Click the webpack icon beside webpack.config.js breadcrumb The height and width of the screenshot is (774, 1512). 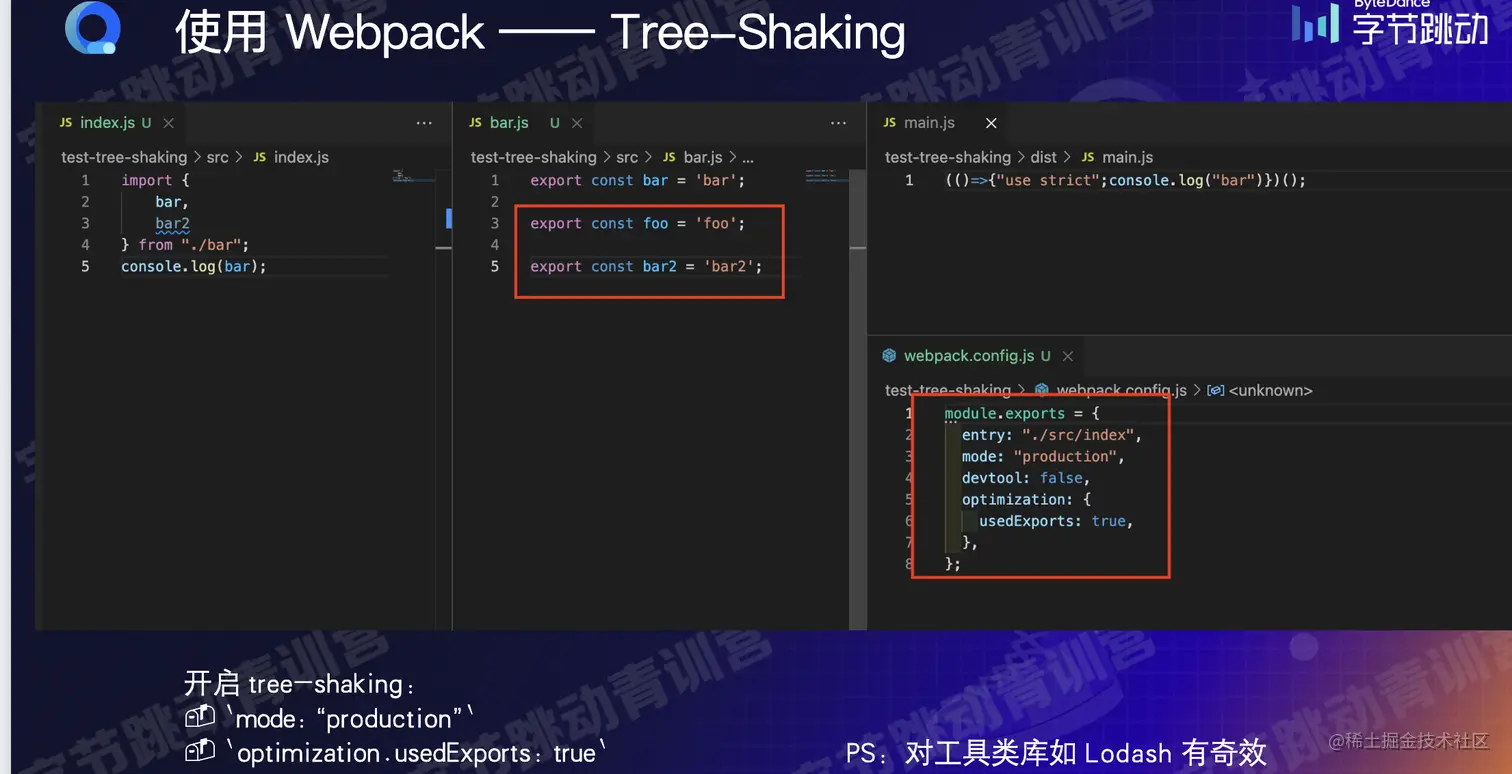point(1041,390)
